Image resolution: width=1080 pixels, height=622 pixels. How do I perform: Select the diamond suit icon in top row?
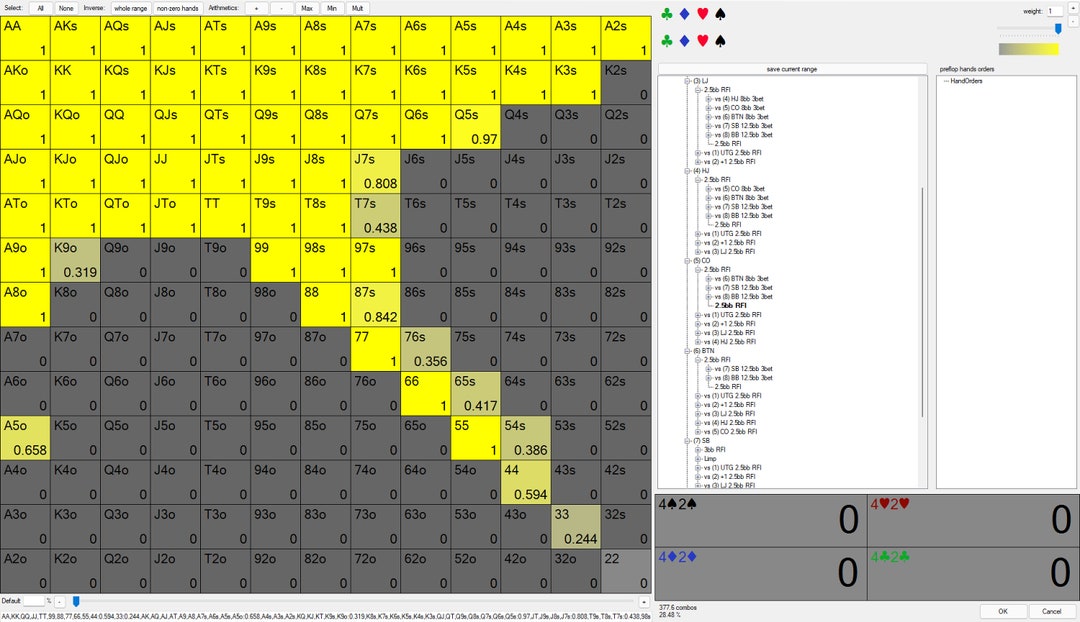click(x=685, y=13)
